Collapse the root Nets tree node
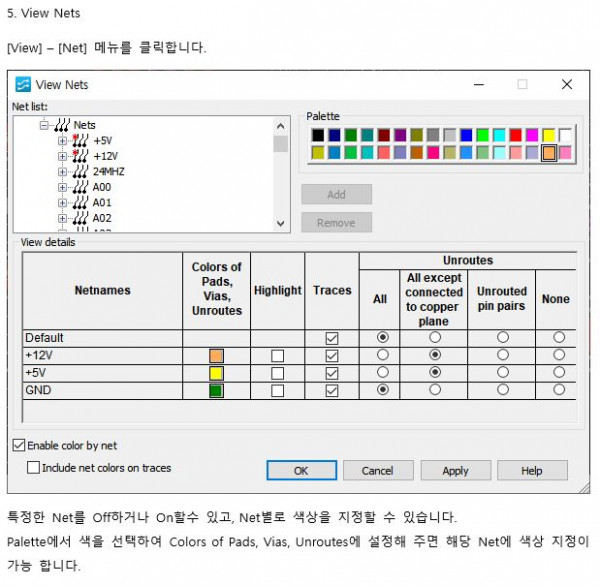Screen dimensions: 600x586 pos(44,125)
